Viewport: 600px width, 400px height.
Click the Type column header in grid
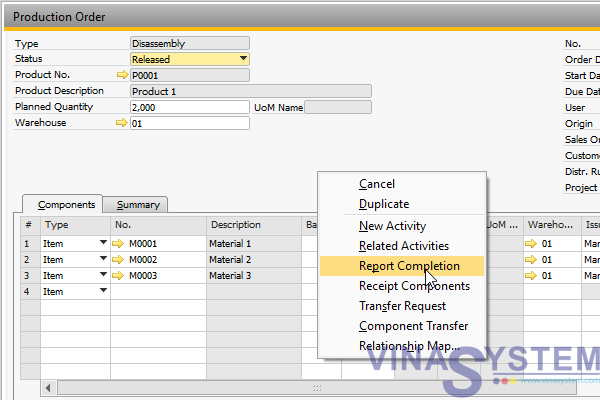click(x=75, y=225)
